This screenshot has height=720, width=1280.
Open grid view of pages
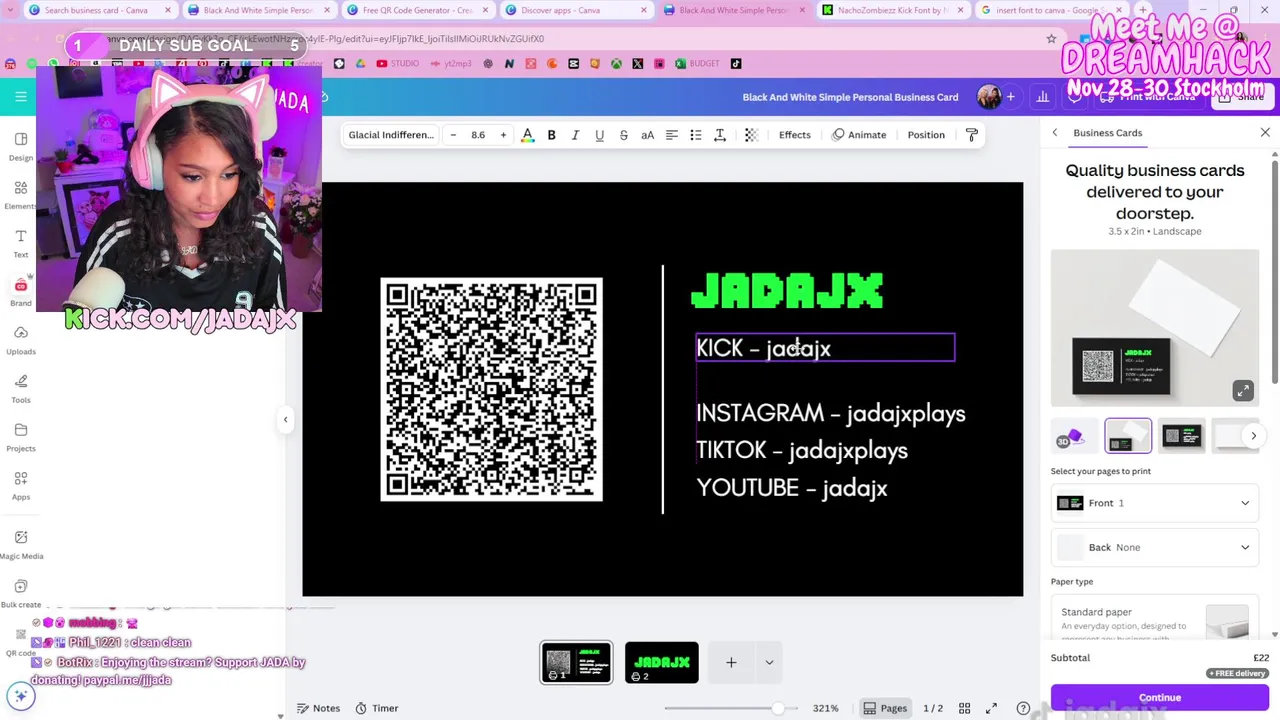pyautogui.click(x=964, y=708)
